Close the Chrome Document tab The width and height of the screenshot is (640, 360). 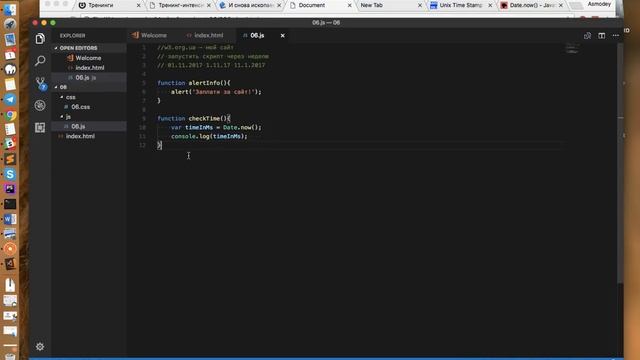349,5
